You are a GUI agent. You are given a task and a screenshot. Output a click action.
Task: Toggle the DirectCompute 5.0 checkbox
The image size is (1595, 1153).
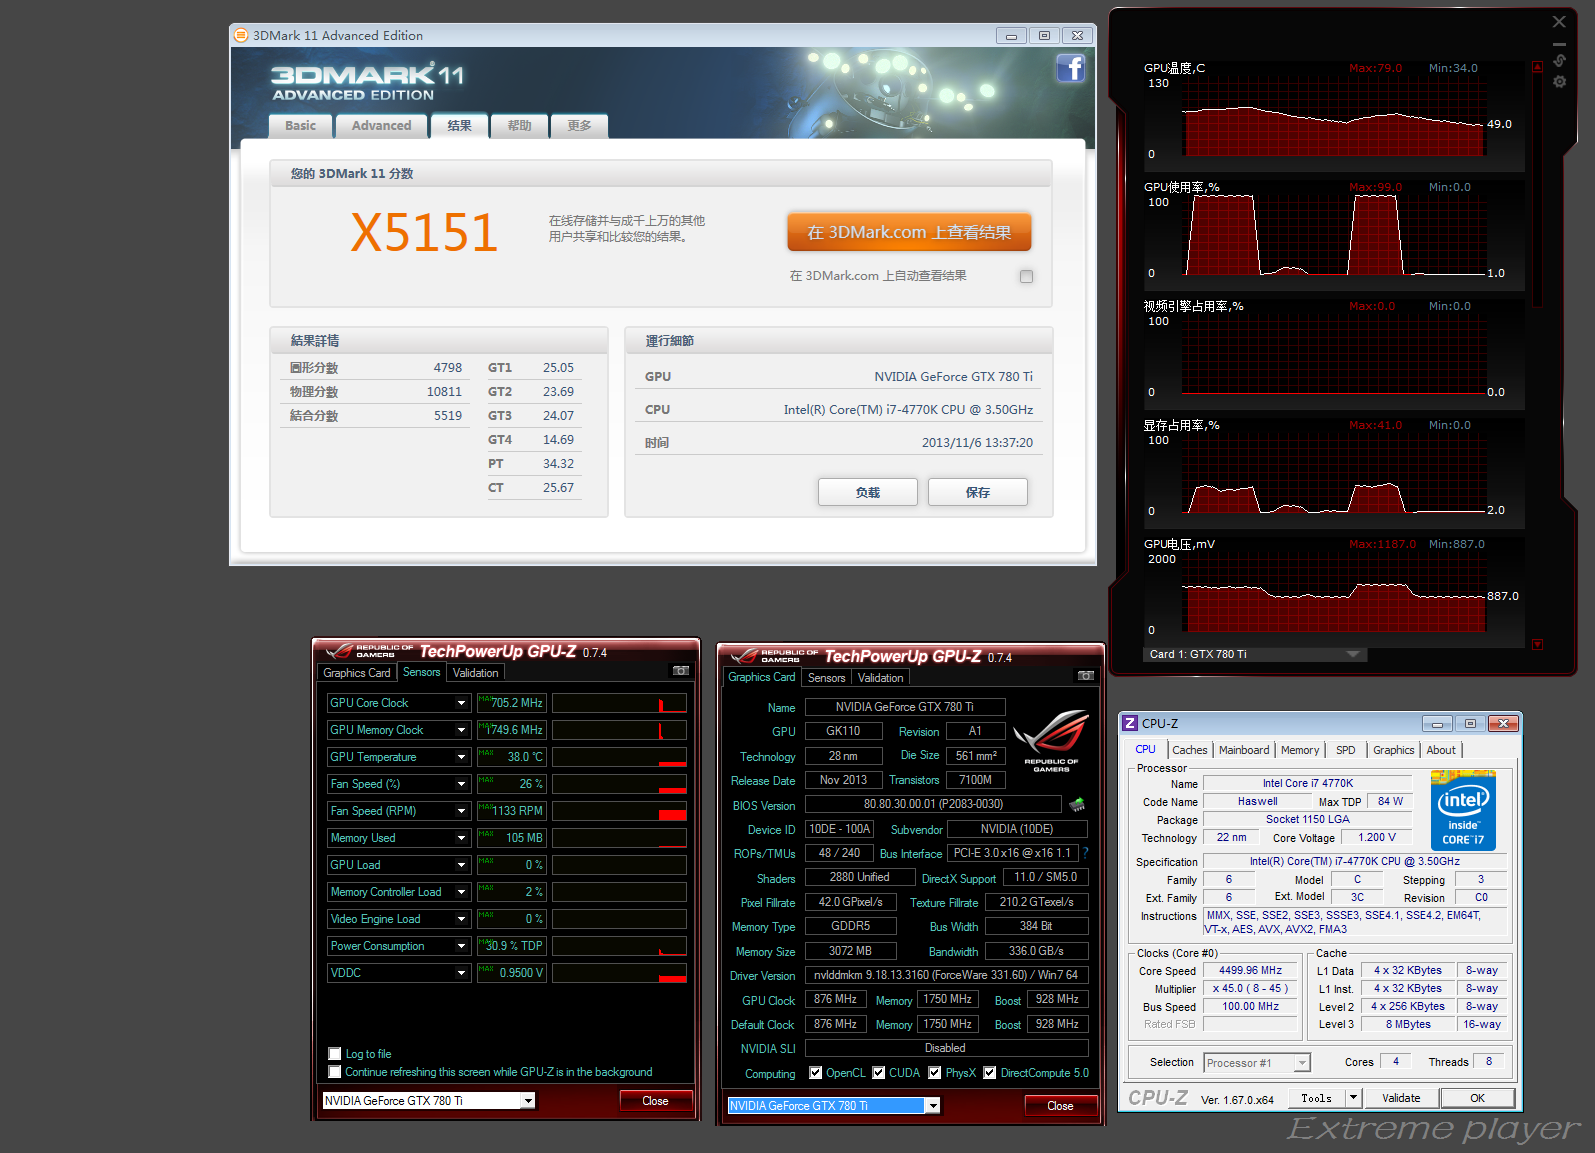point(990,1072)
